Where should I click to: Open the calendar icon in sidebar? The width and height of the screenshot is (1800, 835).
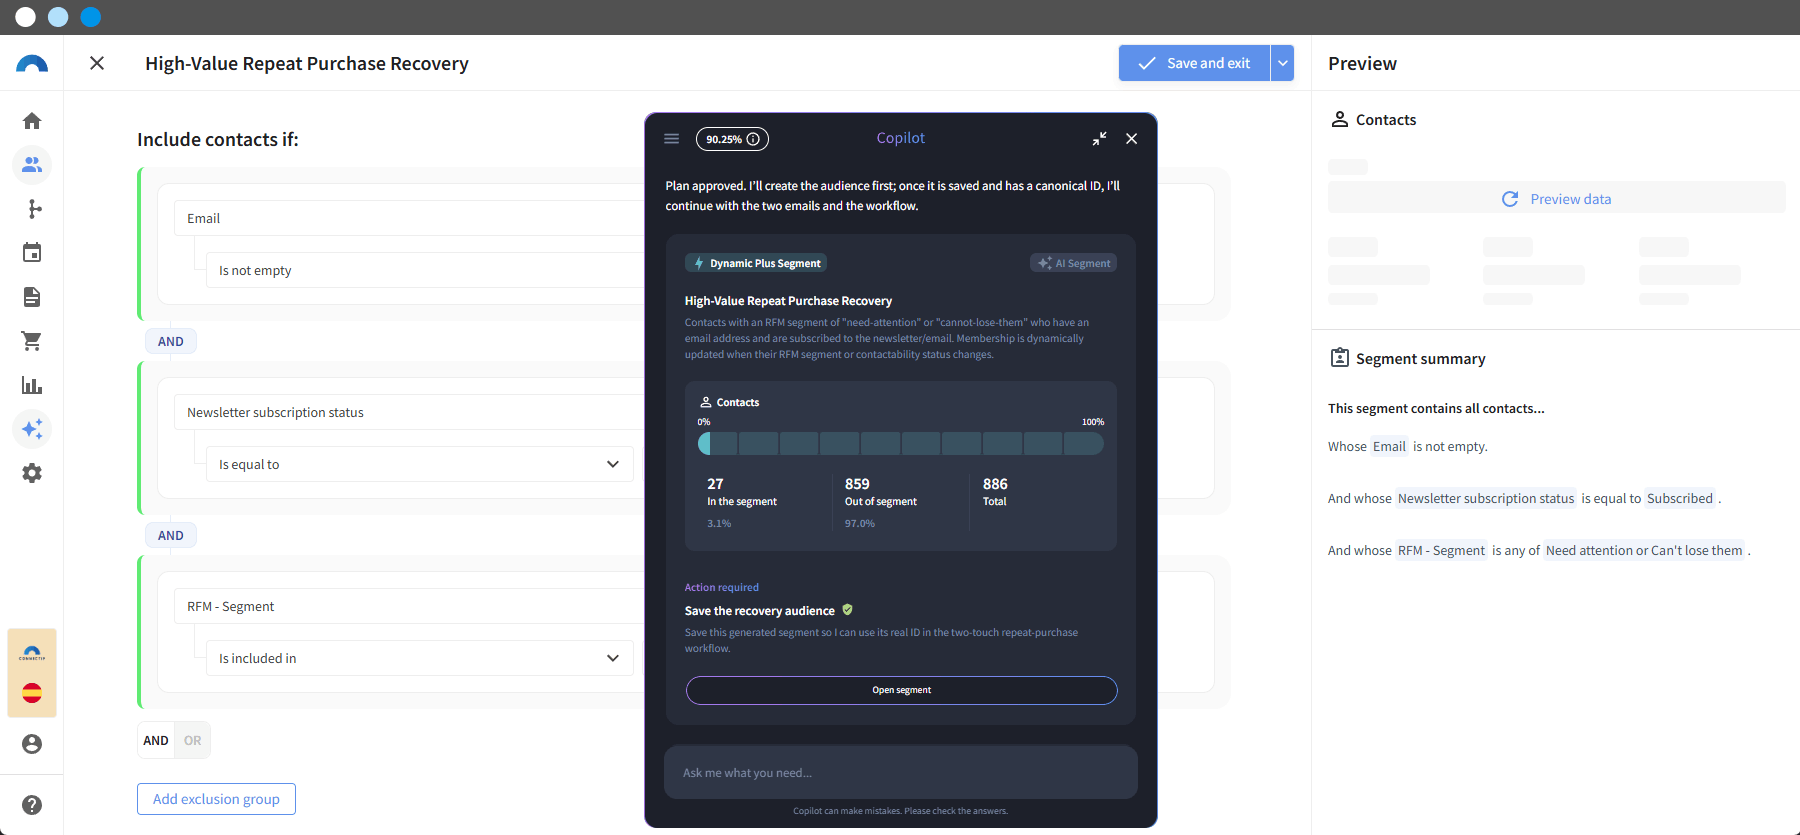[x=32, y=253]
